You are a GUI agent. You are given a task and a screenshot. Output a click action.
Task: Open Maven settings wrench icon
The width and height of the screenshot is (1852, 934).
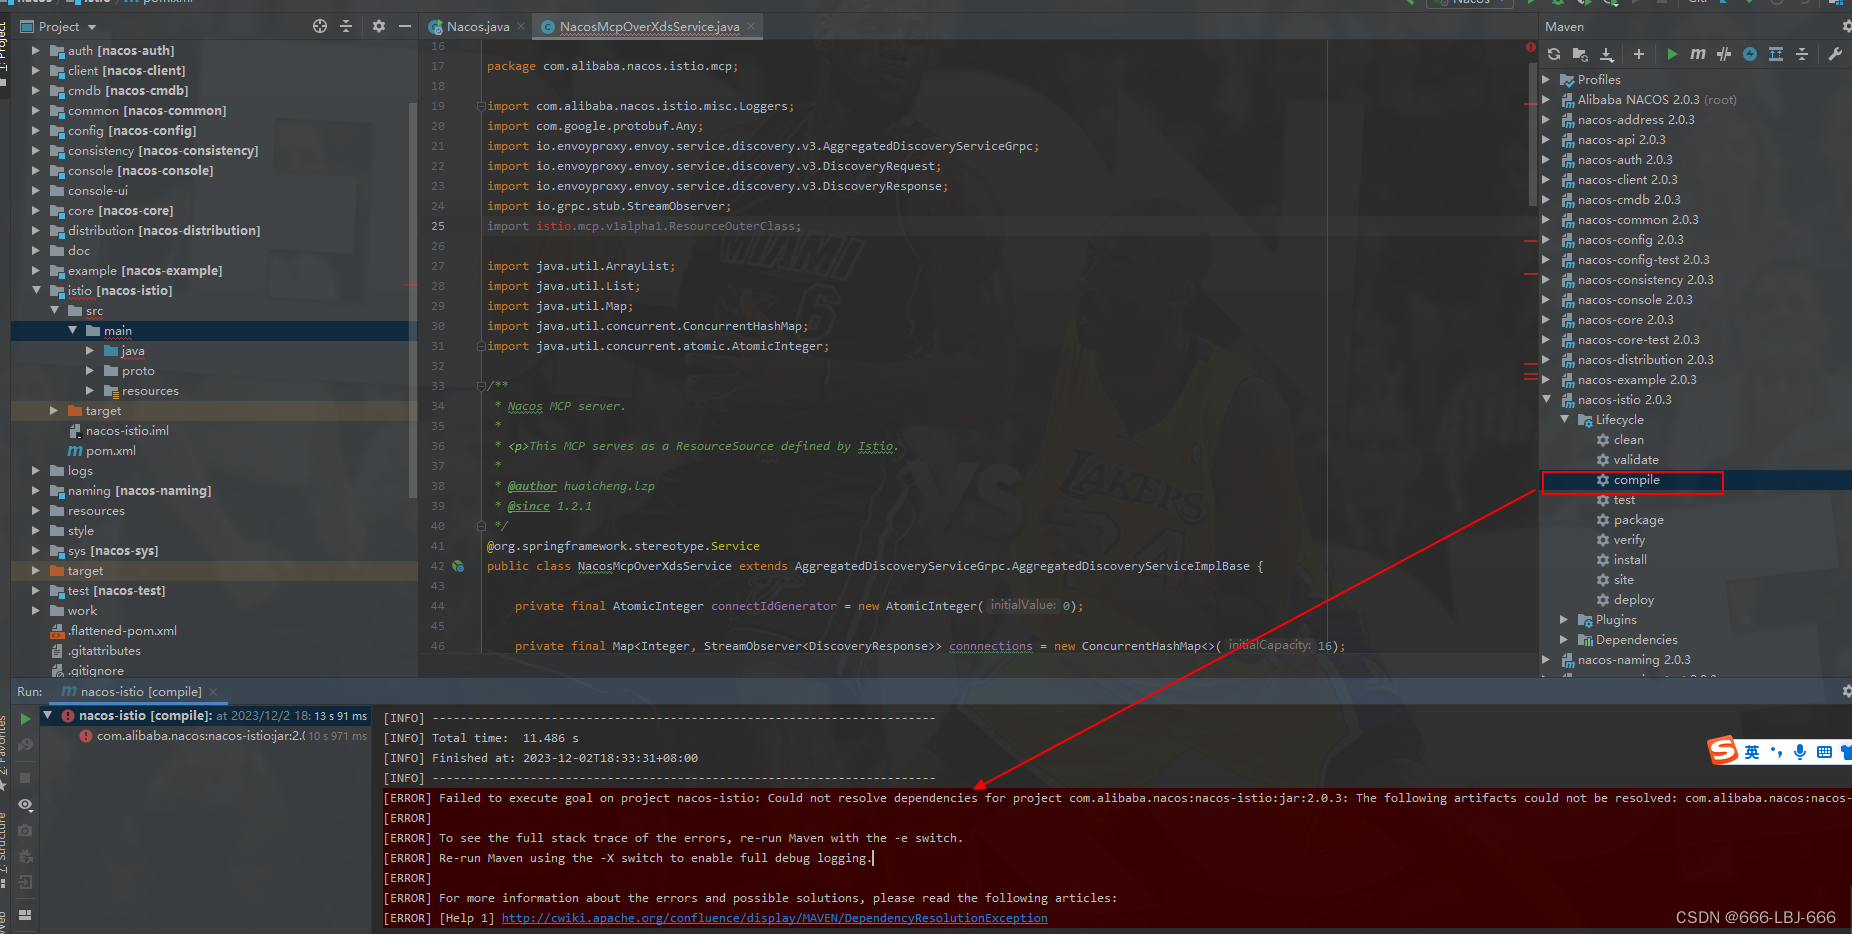(1835, 54)
